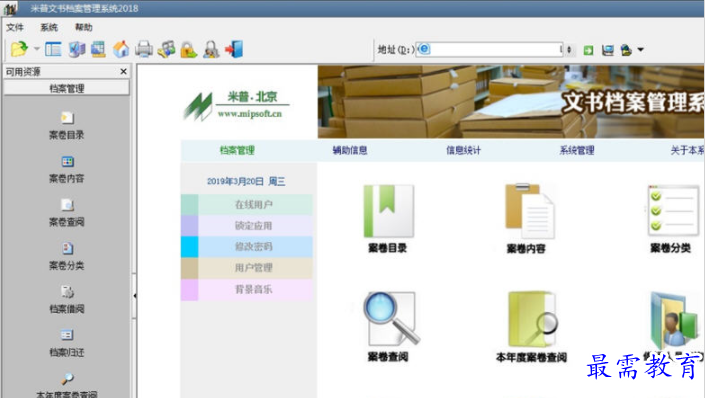Switch to the 关于本系统 tab

click(x=687, y=150)
